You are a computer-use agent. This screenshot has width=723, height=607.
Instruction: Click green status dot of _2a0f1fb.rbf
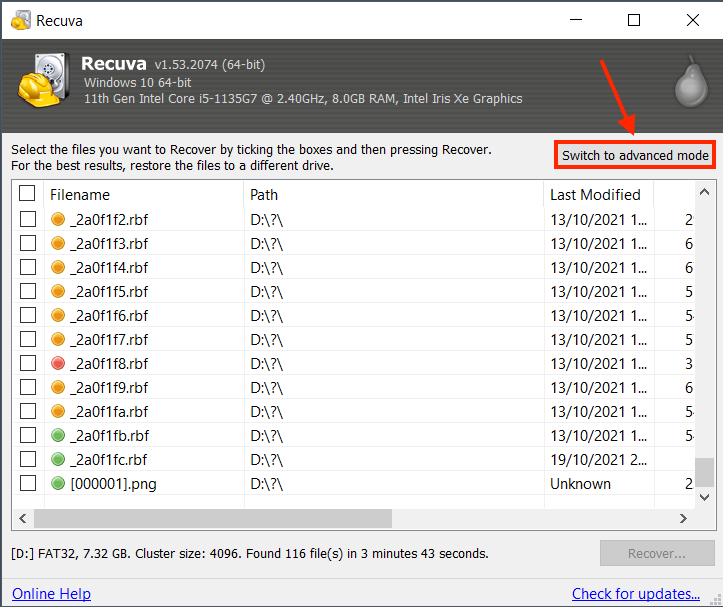pos(58,435)
